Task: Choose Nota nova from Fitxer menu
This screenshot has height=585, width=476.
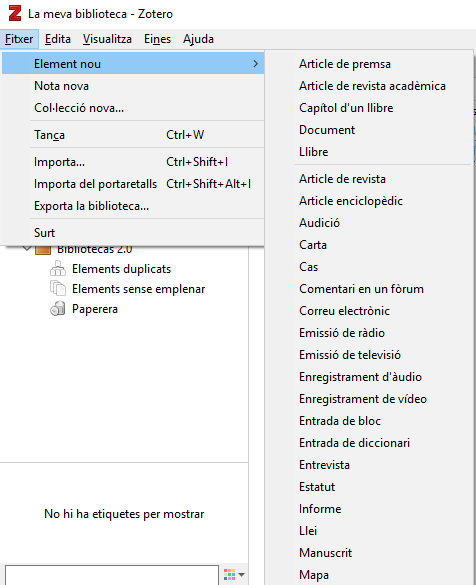Action: point(133,86)
